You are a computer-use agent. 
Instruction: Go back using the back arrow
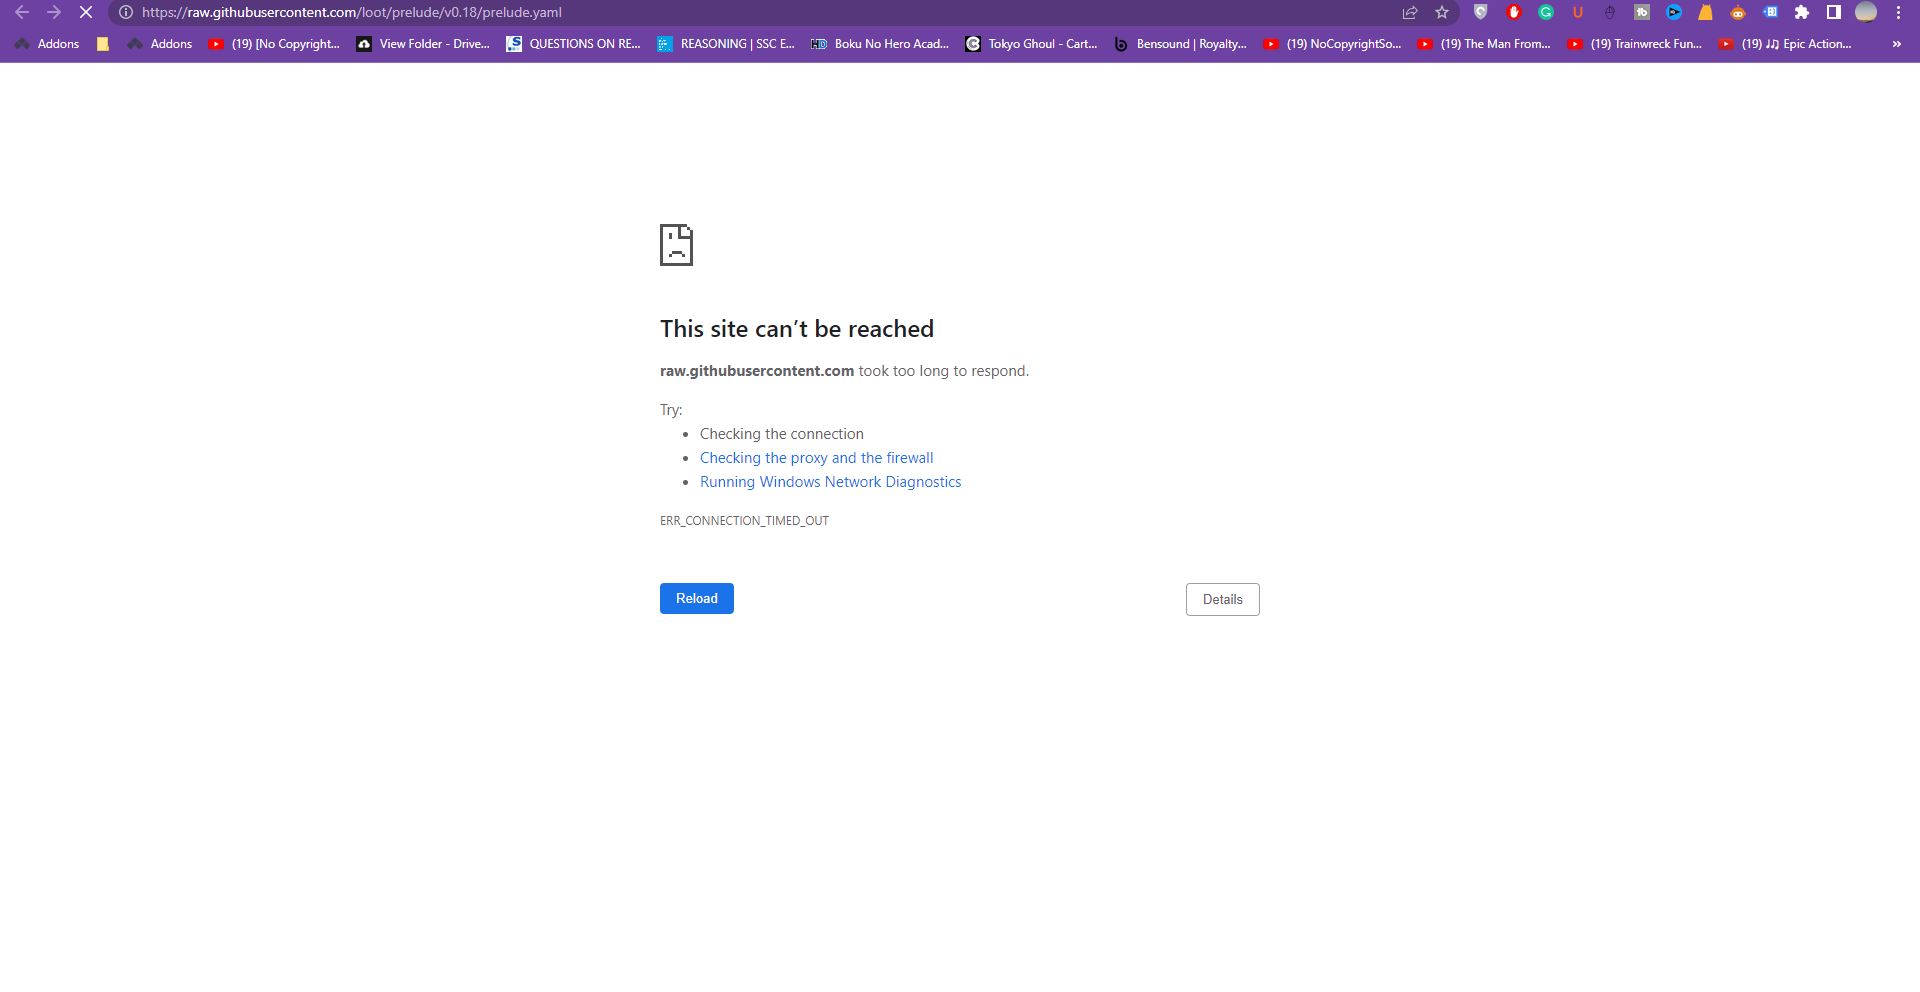pyautogui.click(x=21, y=12)
